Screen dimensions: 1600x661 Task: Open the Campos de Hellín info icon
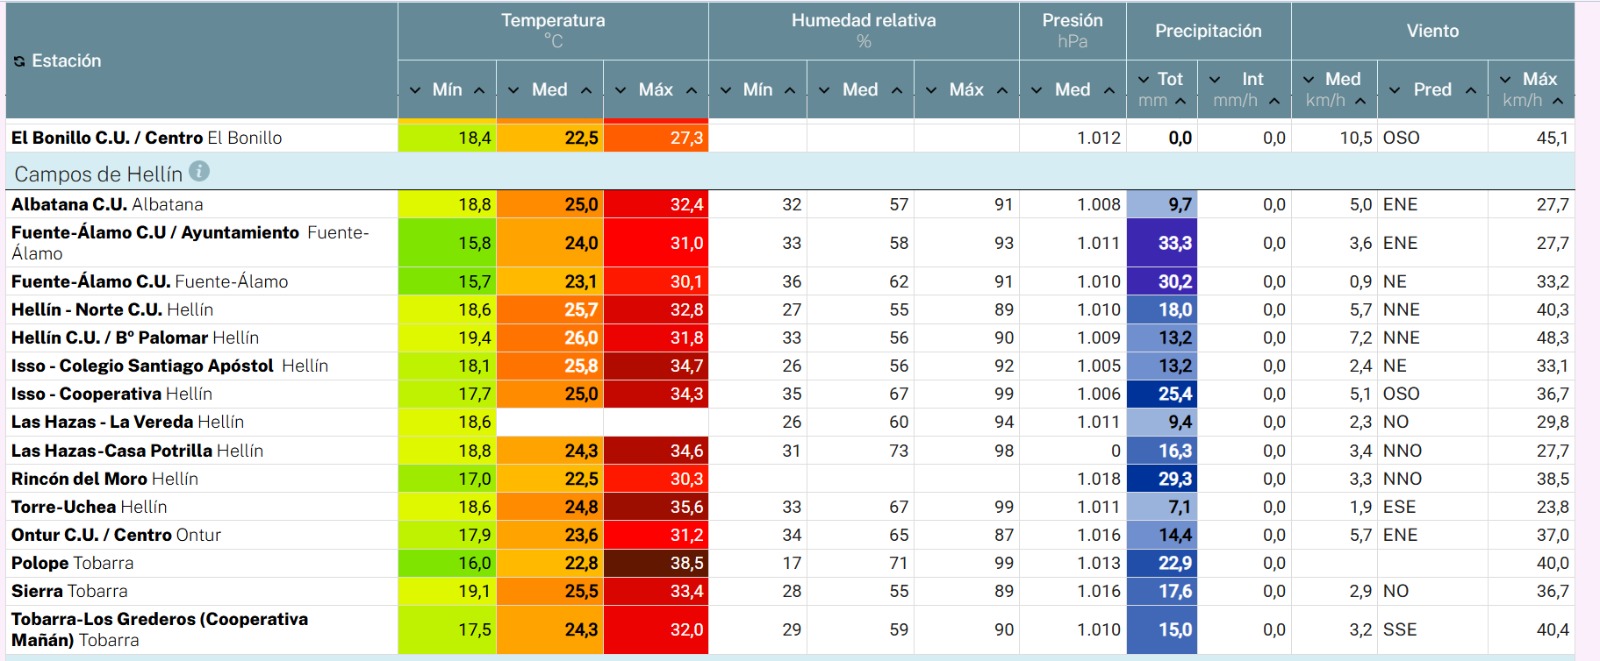(200, 171)
